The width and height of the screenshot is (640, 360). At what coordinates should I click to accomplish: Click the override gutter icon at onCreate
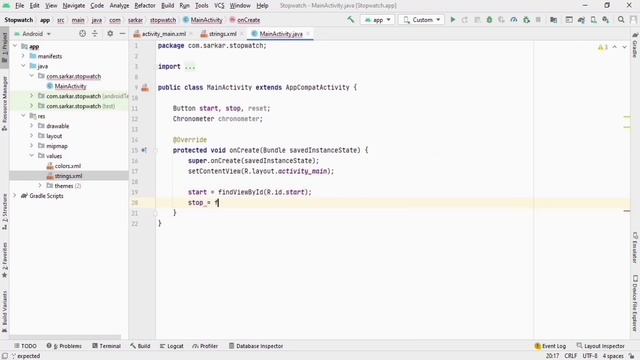pos(144,150)
